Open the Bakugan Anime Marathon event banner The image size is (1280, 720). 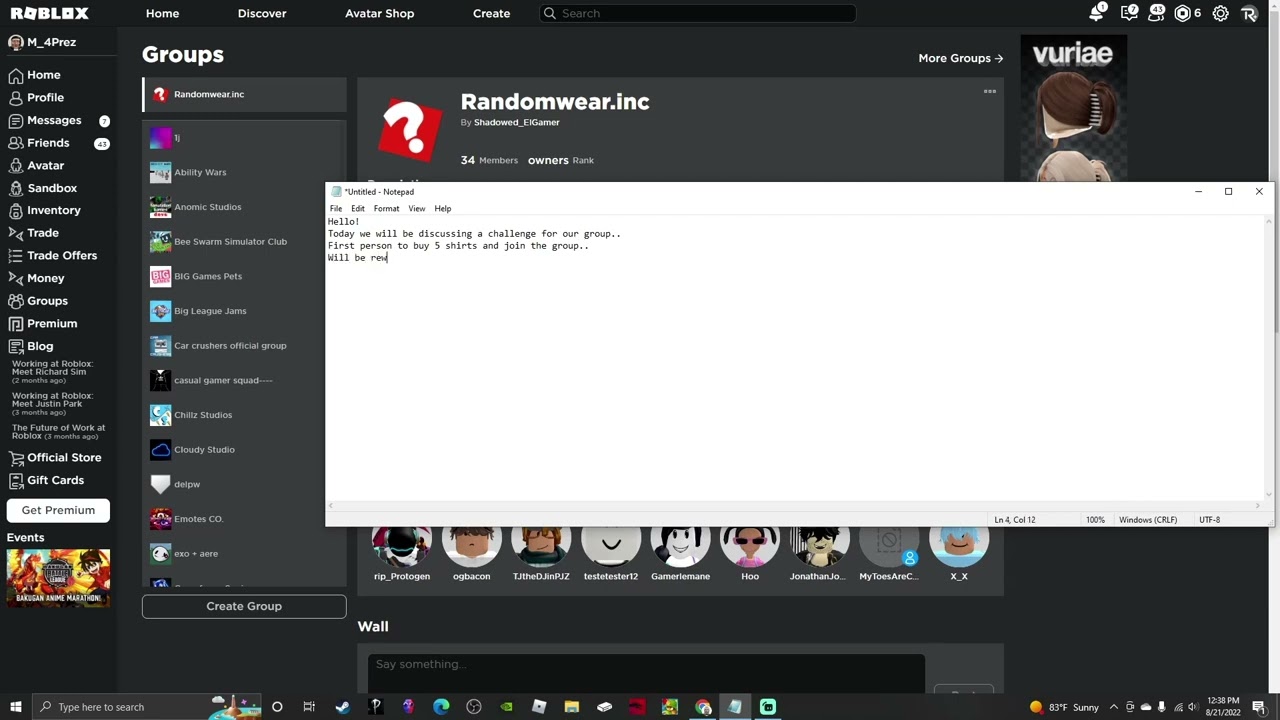[x=58, y=578]
